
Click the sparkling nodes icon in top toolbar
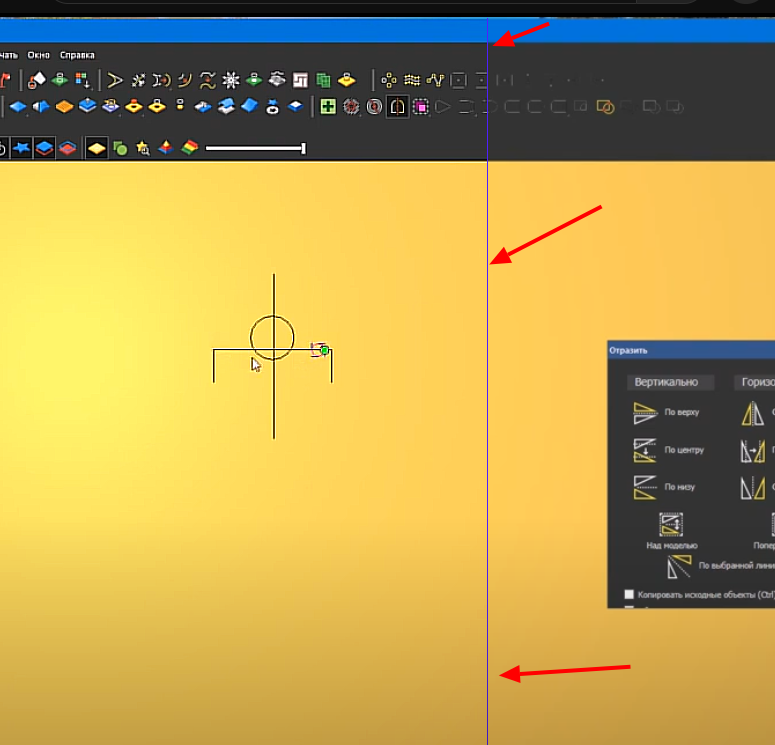point(138,80)
